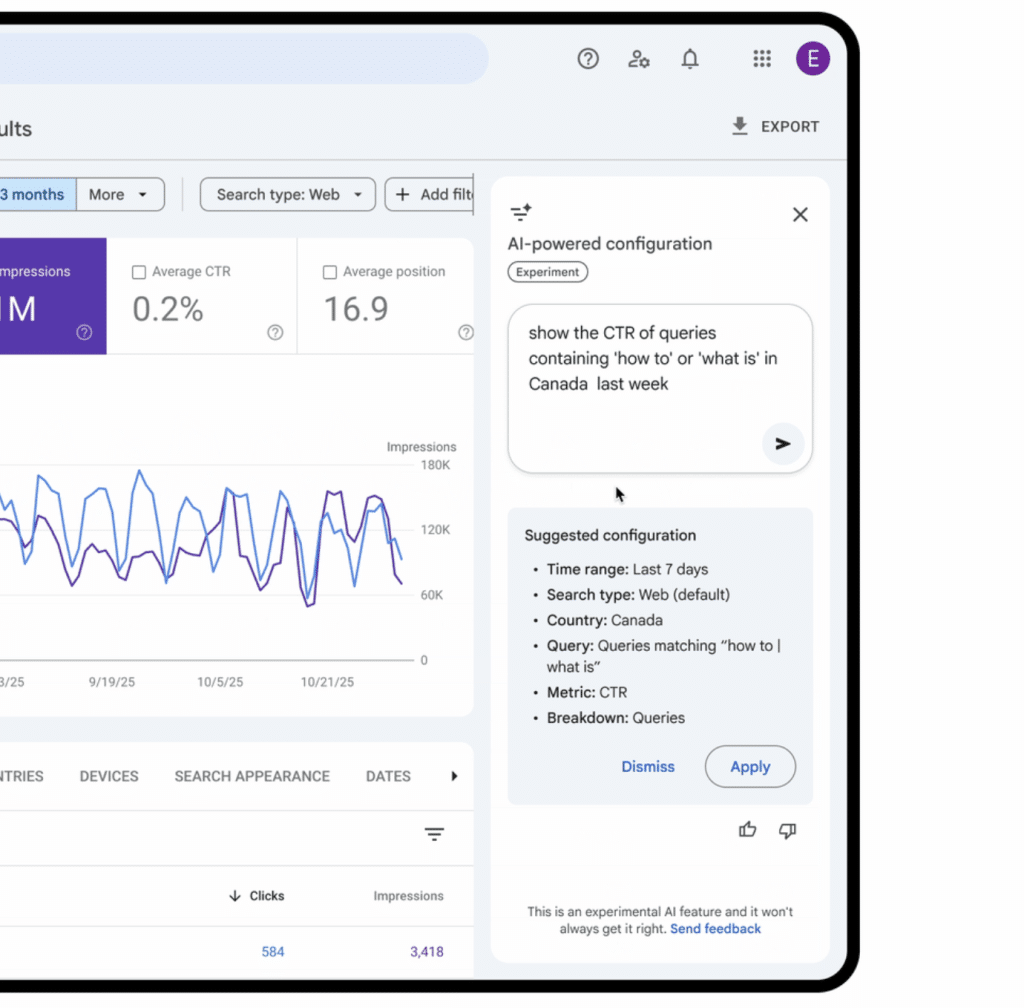
Task: Apply the suggested configuration
Action: coord(750,767)
